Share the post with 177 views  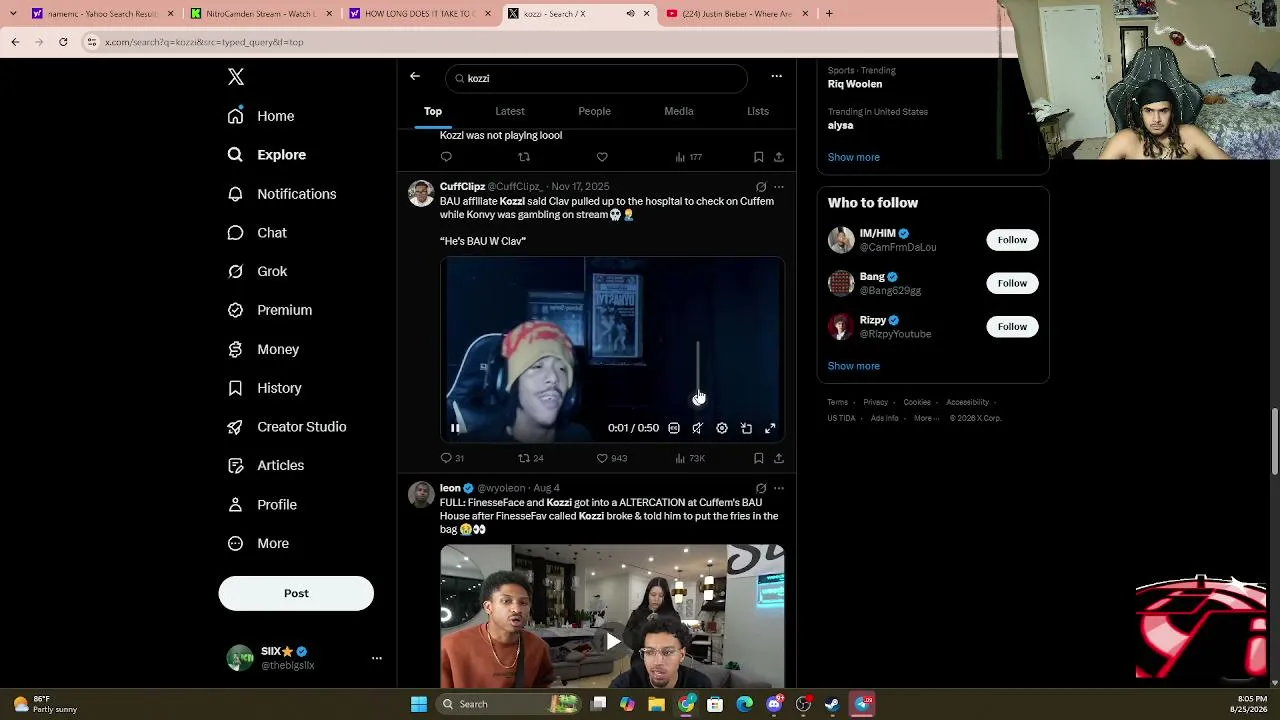779,157
